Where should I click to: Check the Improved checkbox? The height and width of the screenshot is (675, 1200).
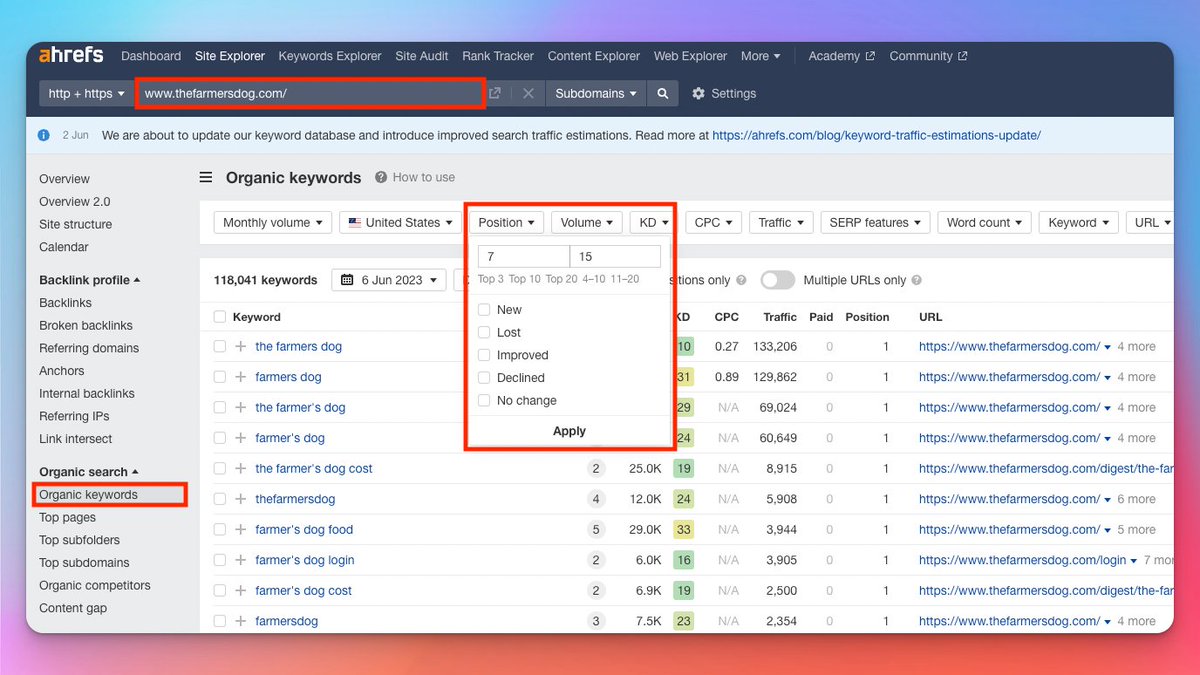(484, 355)
